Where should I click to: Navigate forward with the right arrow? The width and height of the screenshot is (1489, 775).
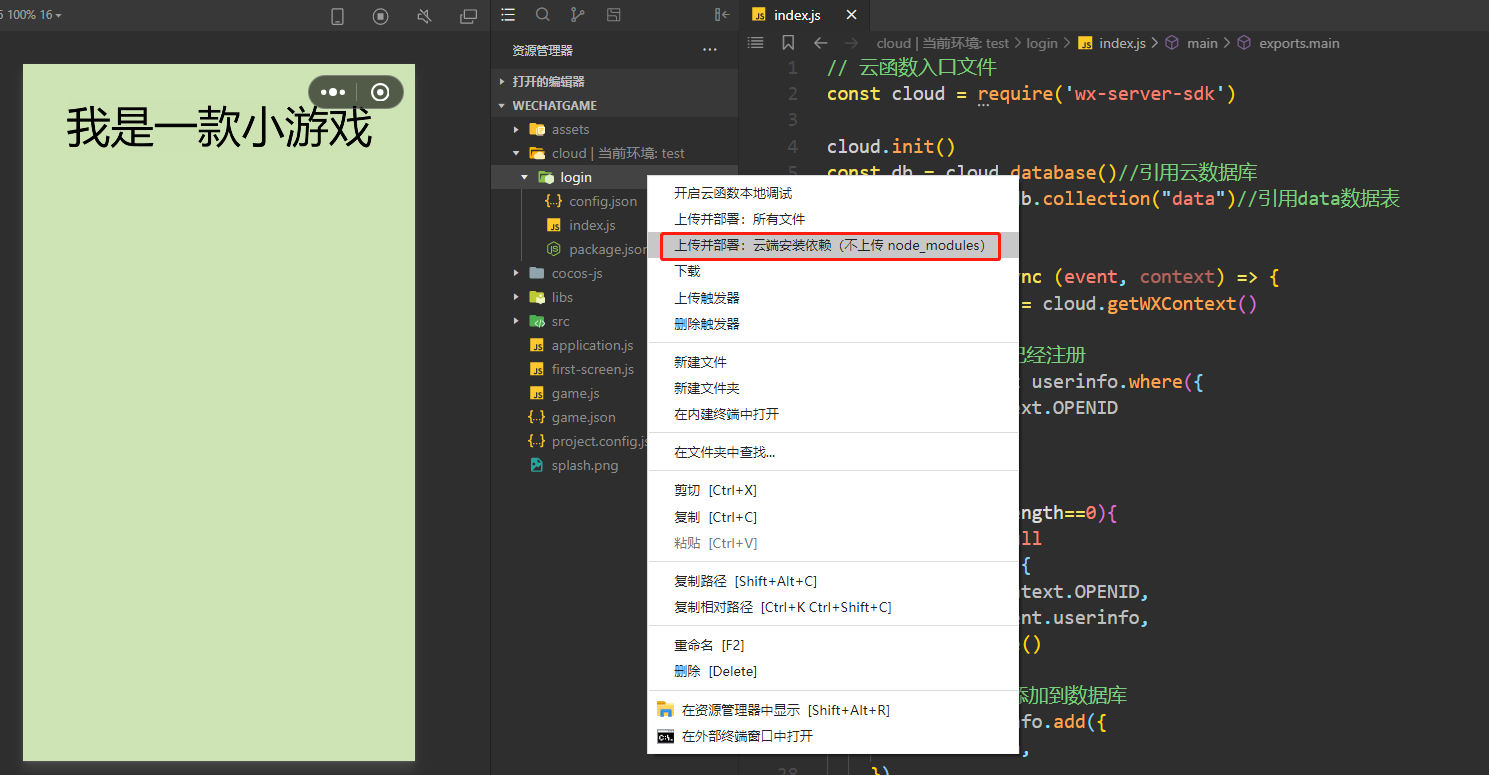tap(852, 43)
